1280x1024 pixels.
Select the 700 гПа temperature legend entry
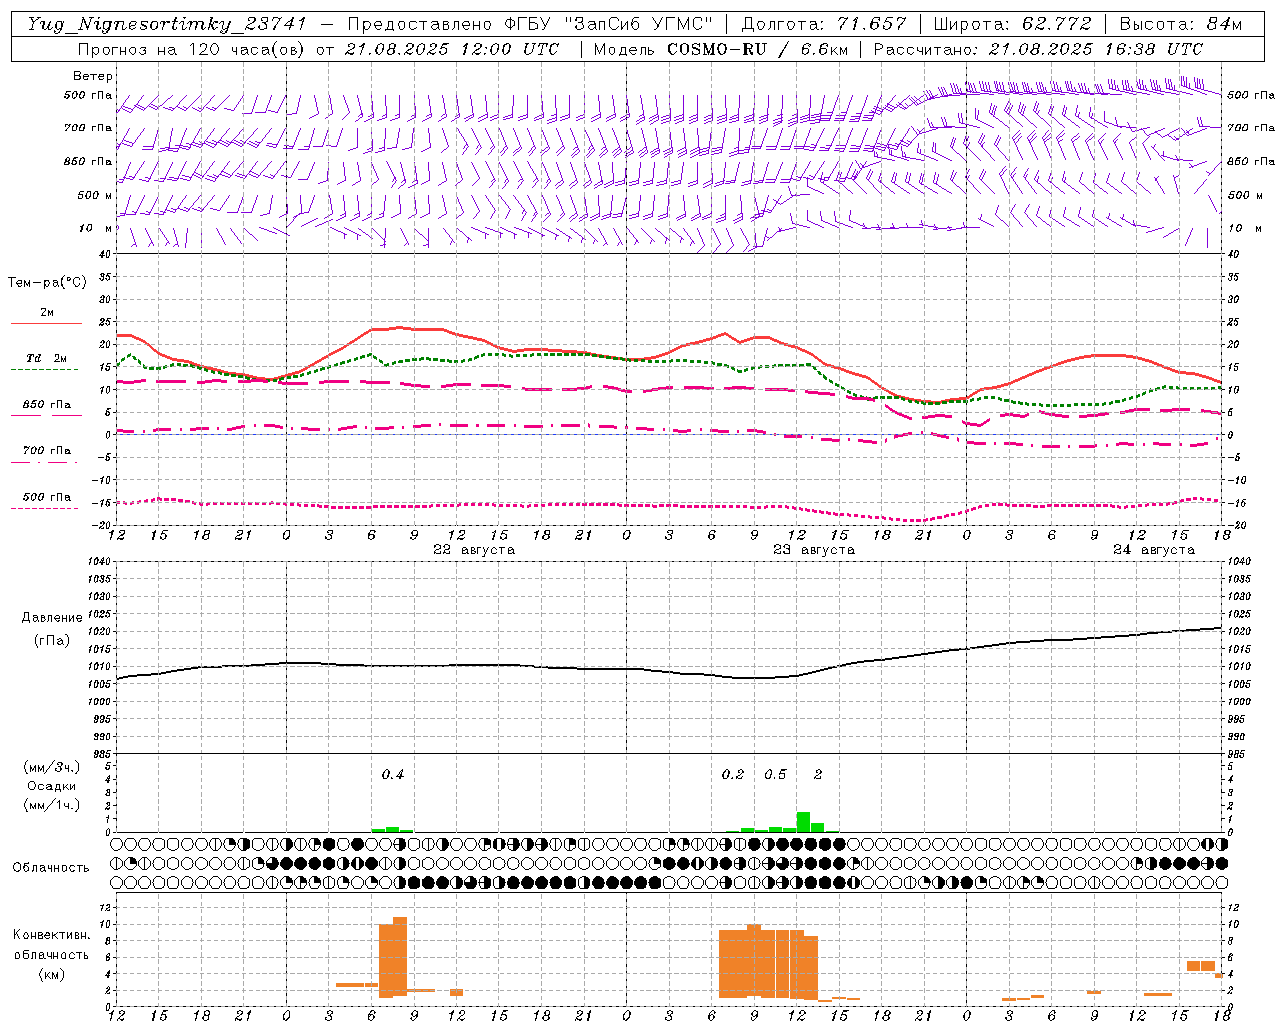click(x=46, y=451)
